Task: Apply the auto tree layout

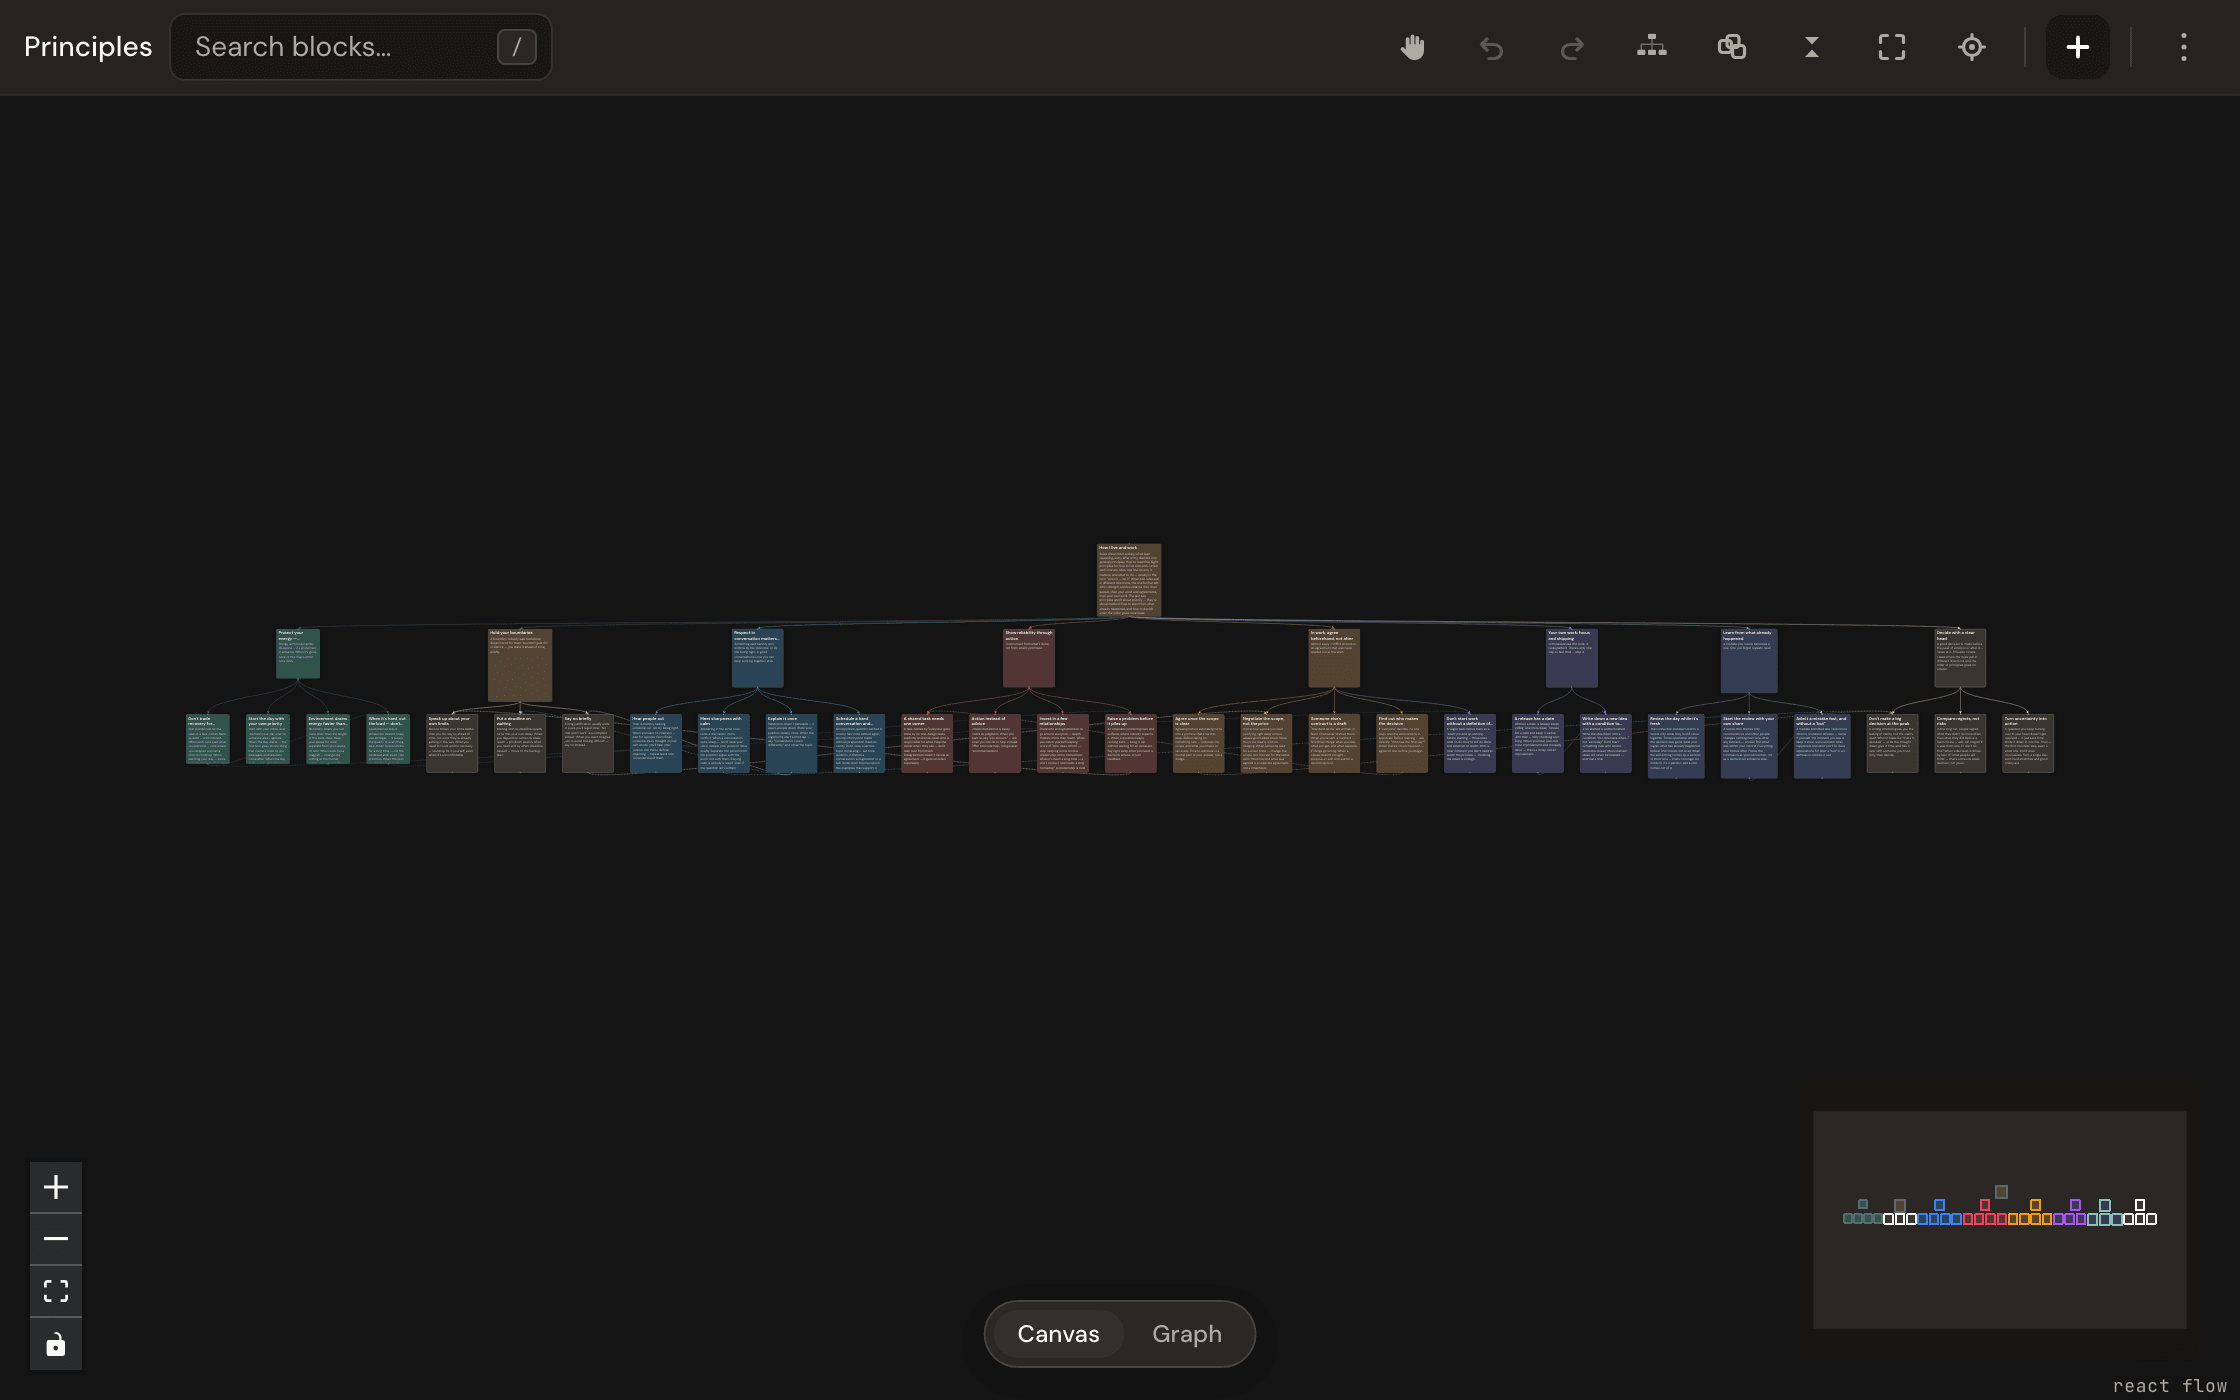Action: coord(1652,47)
